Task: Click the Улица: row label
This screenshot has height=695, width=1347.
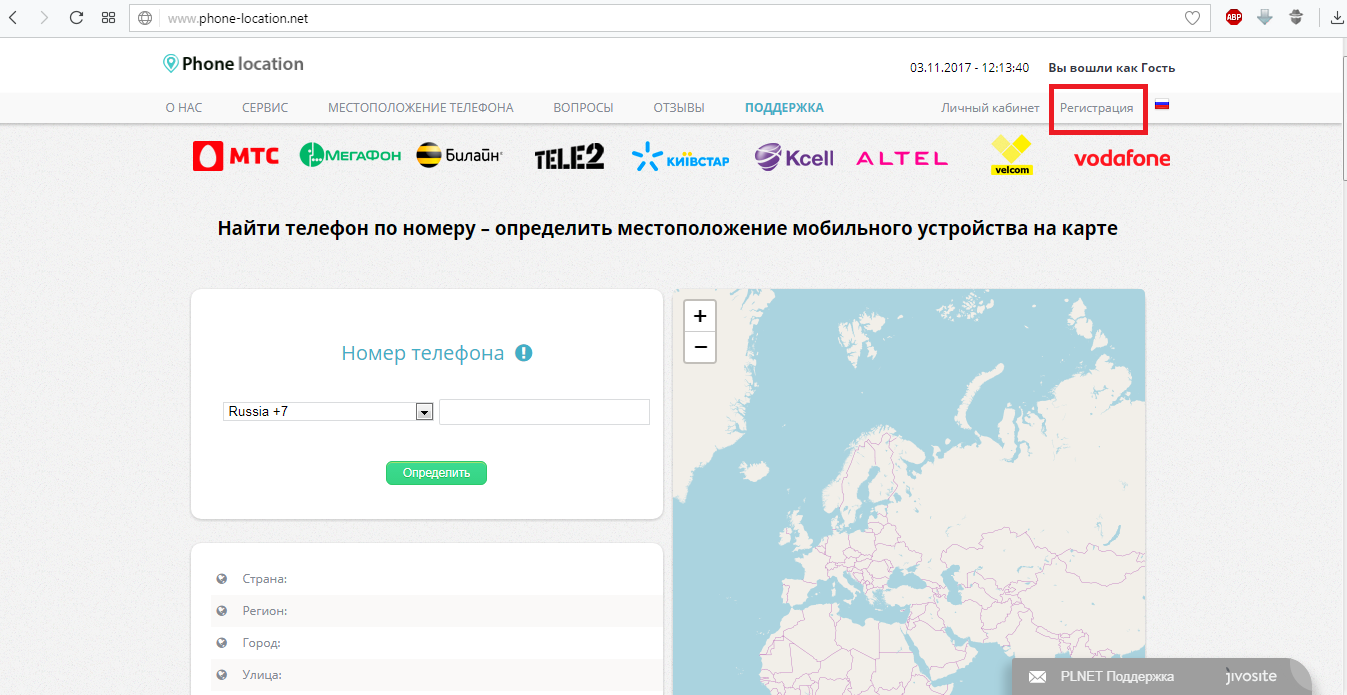Action: coord(262,675)
